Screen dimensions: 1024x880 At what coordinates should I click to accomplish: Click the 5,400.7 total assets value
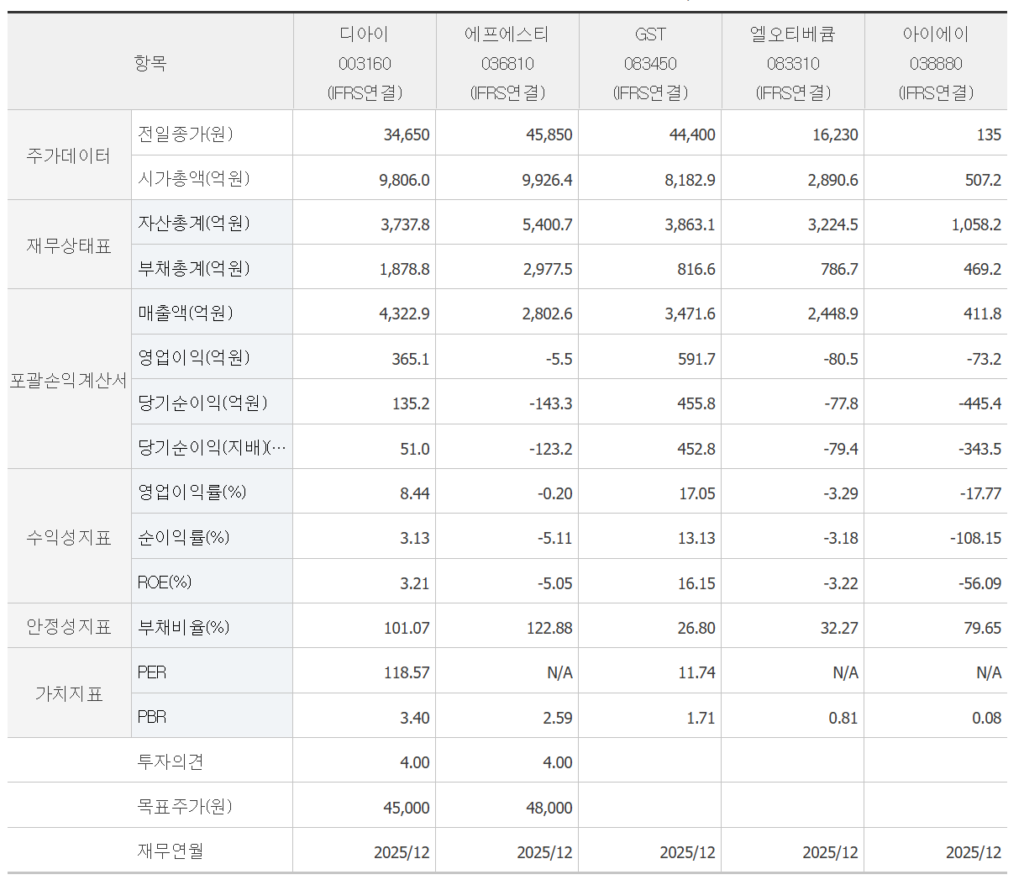pos(547,225)
